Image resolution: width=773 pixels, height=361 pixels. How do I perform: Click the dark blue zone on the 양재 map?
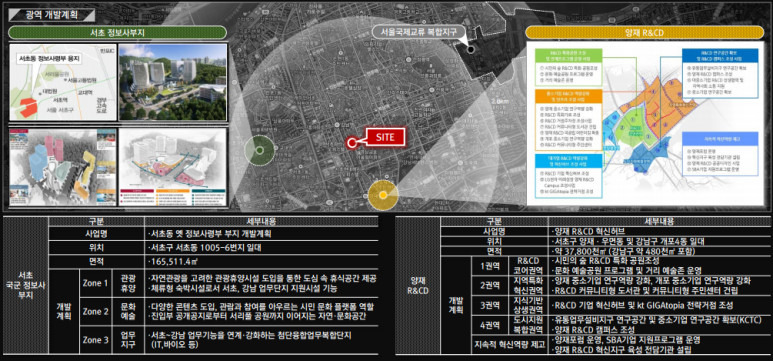pos(647,153)
